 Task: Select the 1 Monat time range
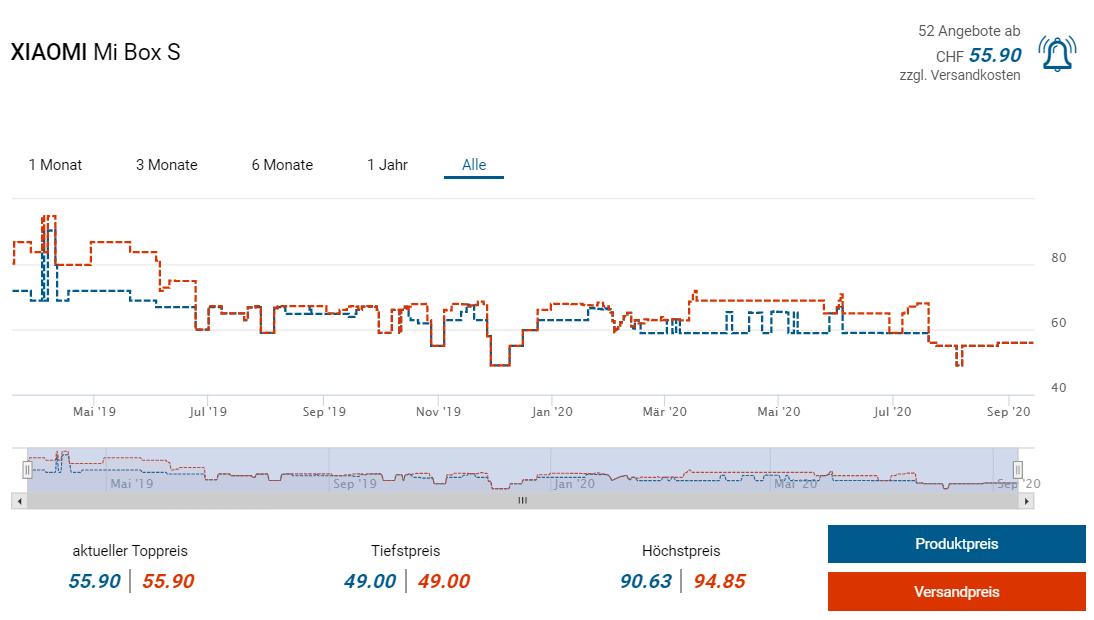(55, 165)
